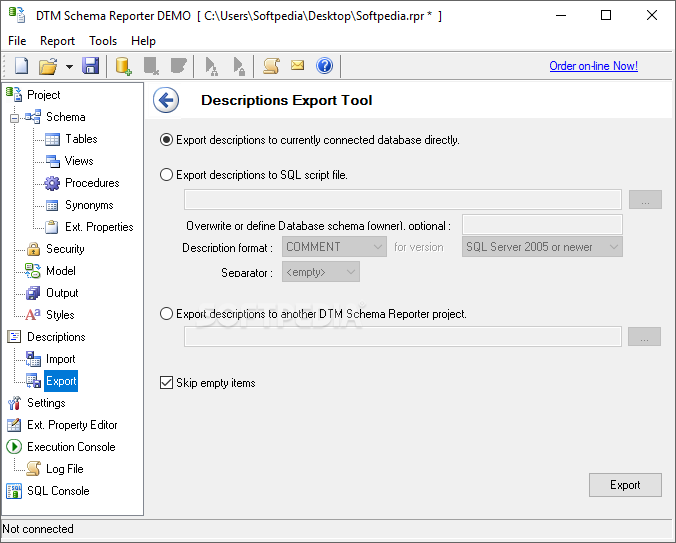The image size is (676, 543).
Task: Click the Database schema owner input field
Action: tap(542, 225)
